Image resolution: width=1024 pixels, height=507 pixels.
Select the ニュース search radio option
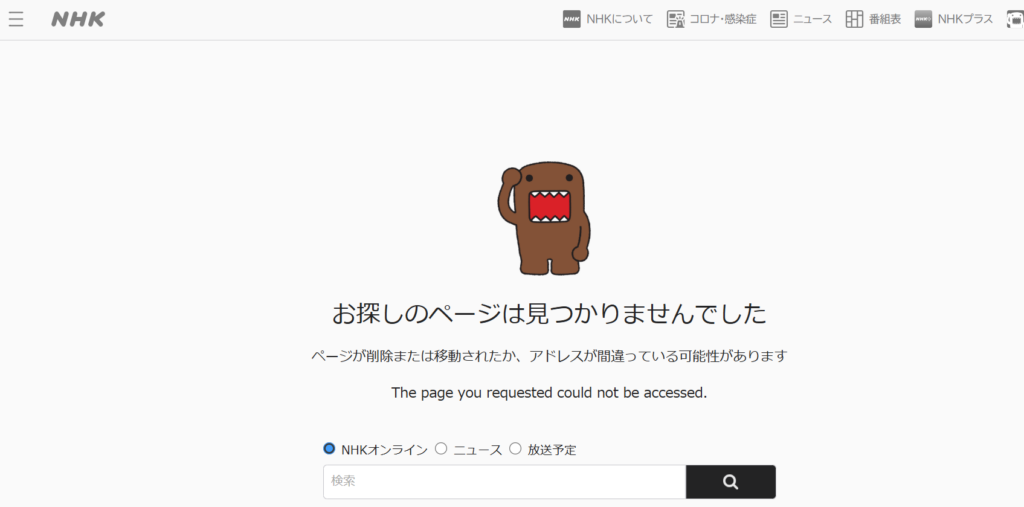click(441, 449)
